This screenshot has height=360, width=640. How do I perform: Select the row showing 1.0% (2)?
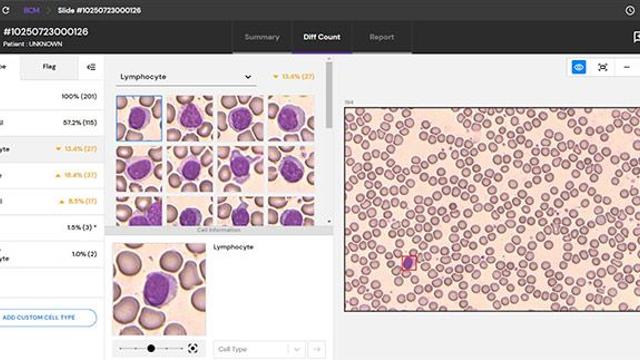51,254
